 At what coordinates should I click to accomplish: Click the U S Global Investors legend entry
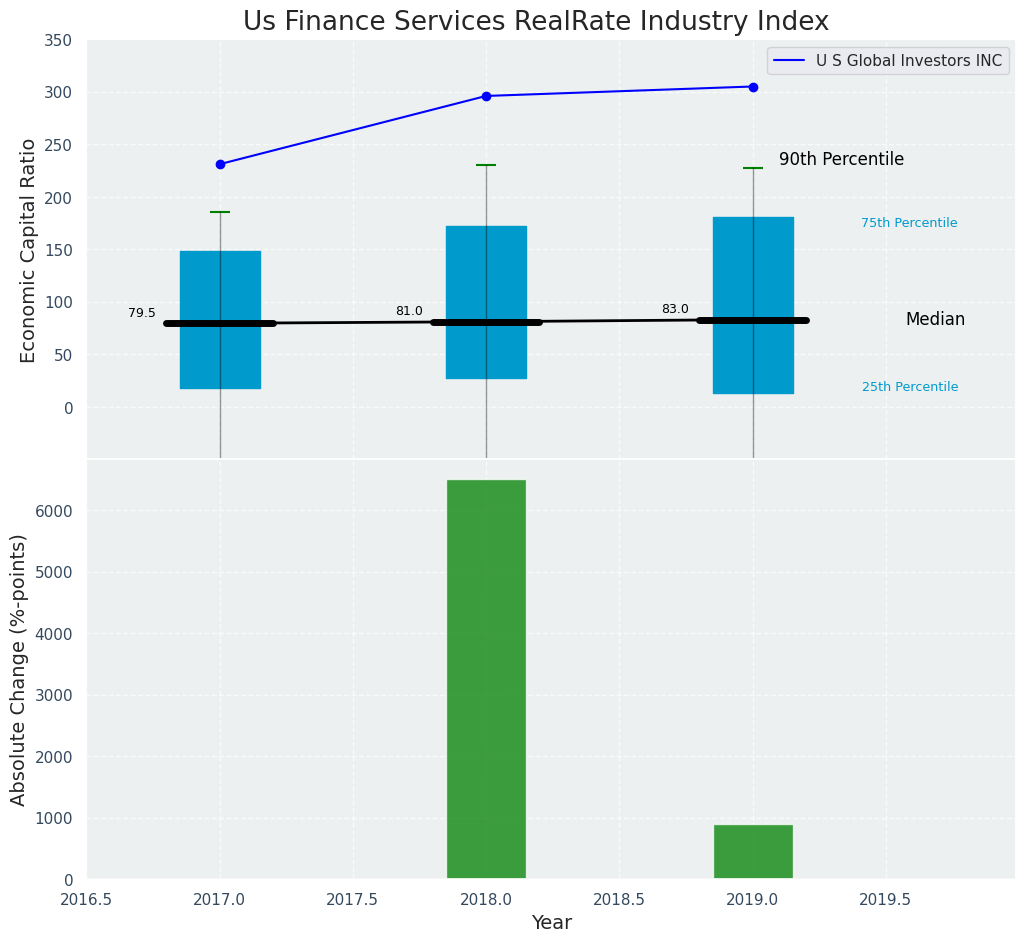pos(908,61)
